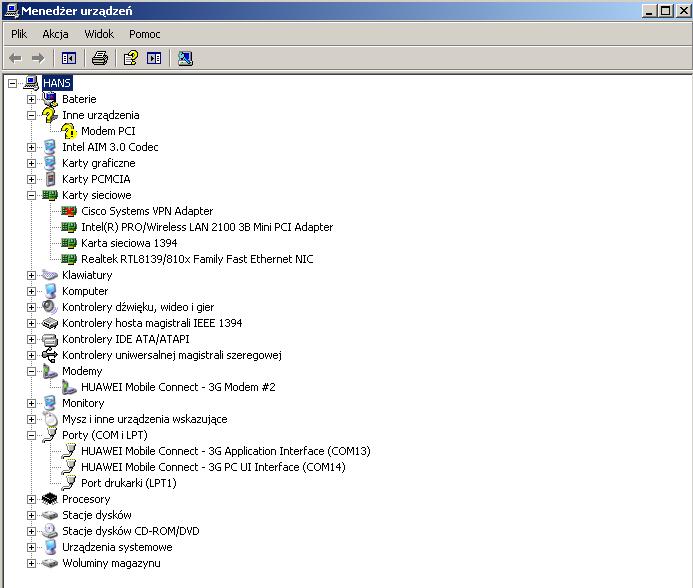Click the Port drukarki (LPT1) icon
693x588 pixels.
(x=69, y=483)
